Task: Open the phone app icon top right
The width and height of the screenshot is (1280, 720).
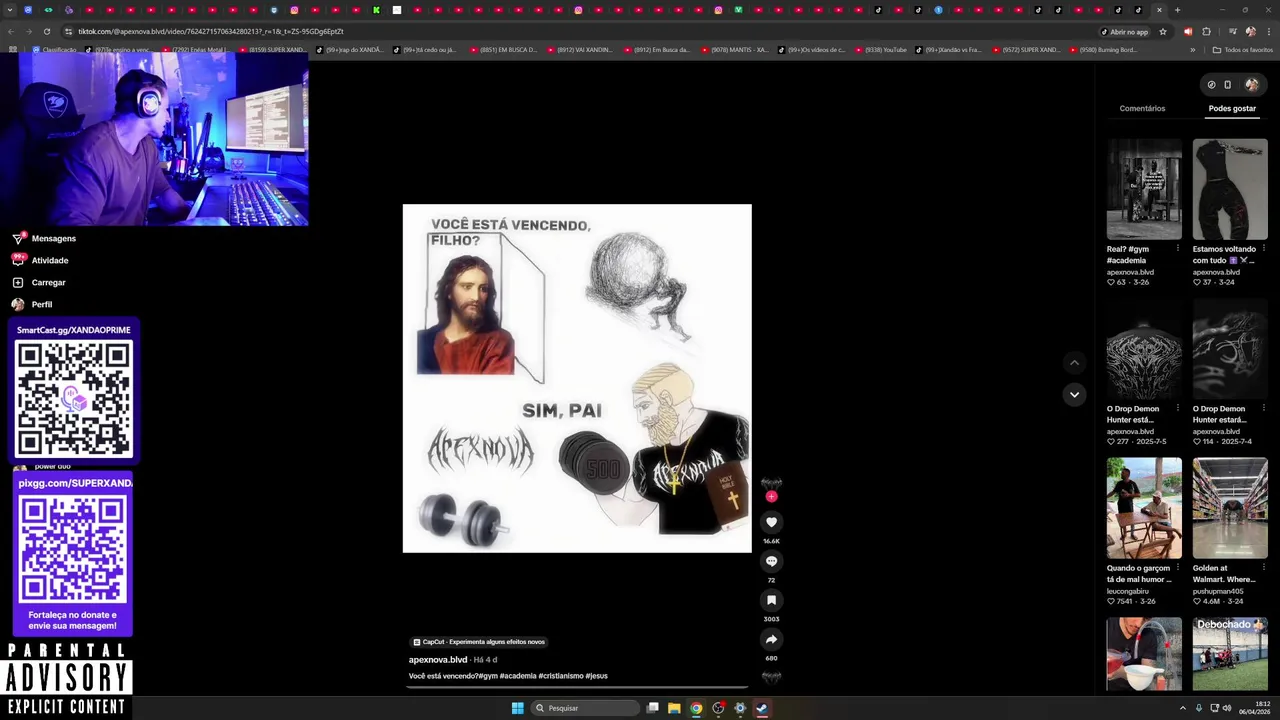Action: [1228, 85]
